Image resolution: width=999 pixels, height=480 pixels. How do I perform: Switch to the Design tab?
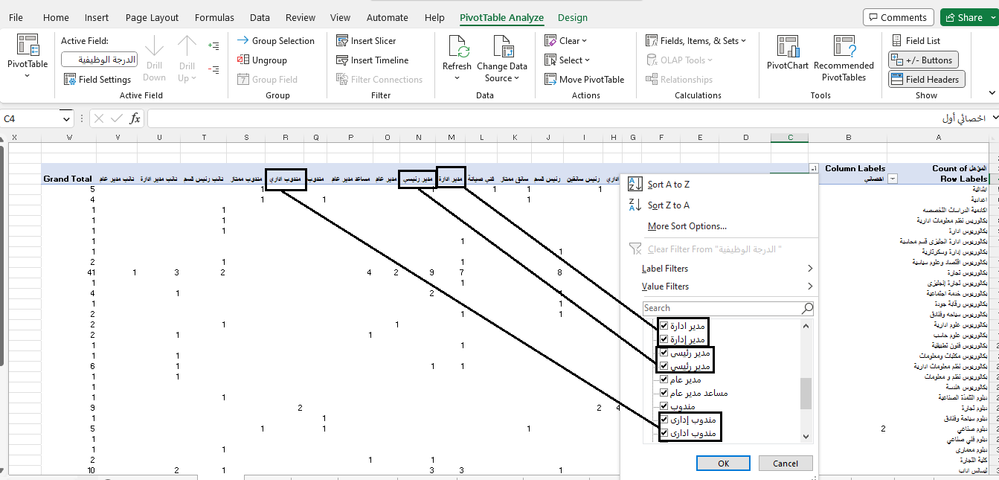click(x=572, y=18)
